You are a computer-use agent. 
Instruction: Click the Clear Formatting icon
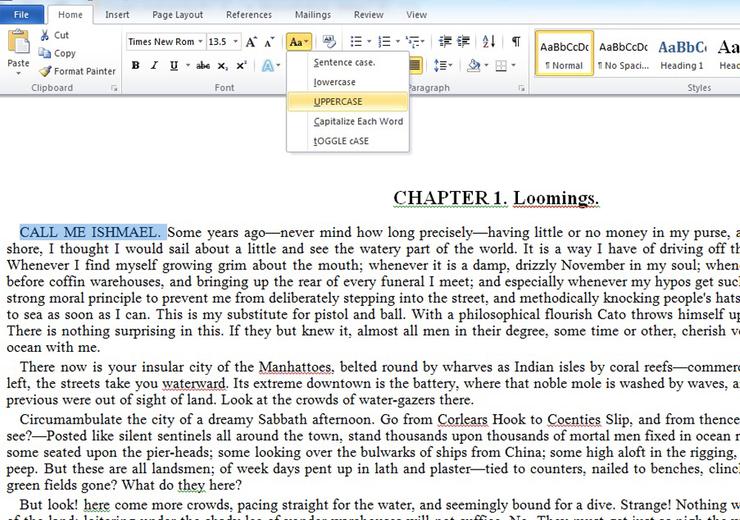click(x=329, y=42)
